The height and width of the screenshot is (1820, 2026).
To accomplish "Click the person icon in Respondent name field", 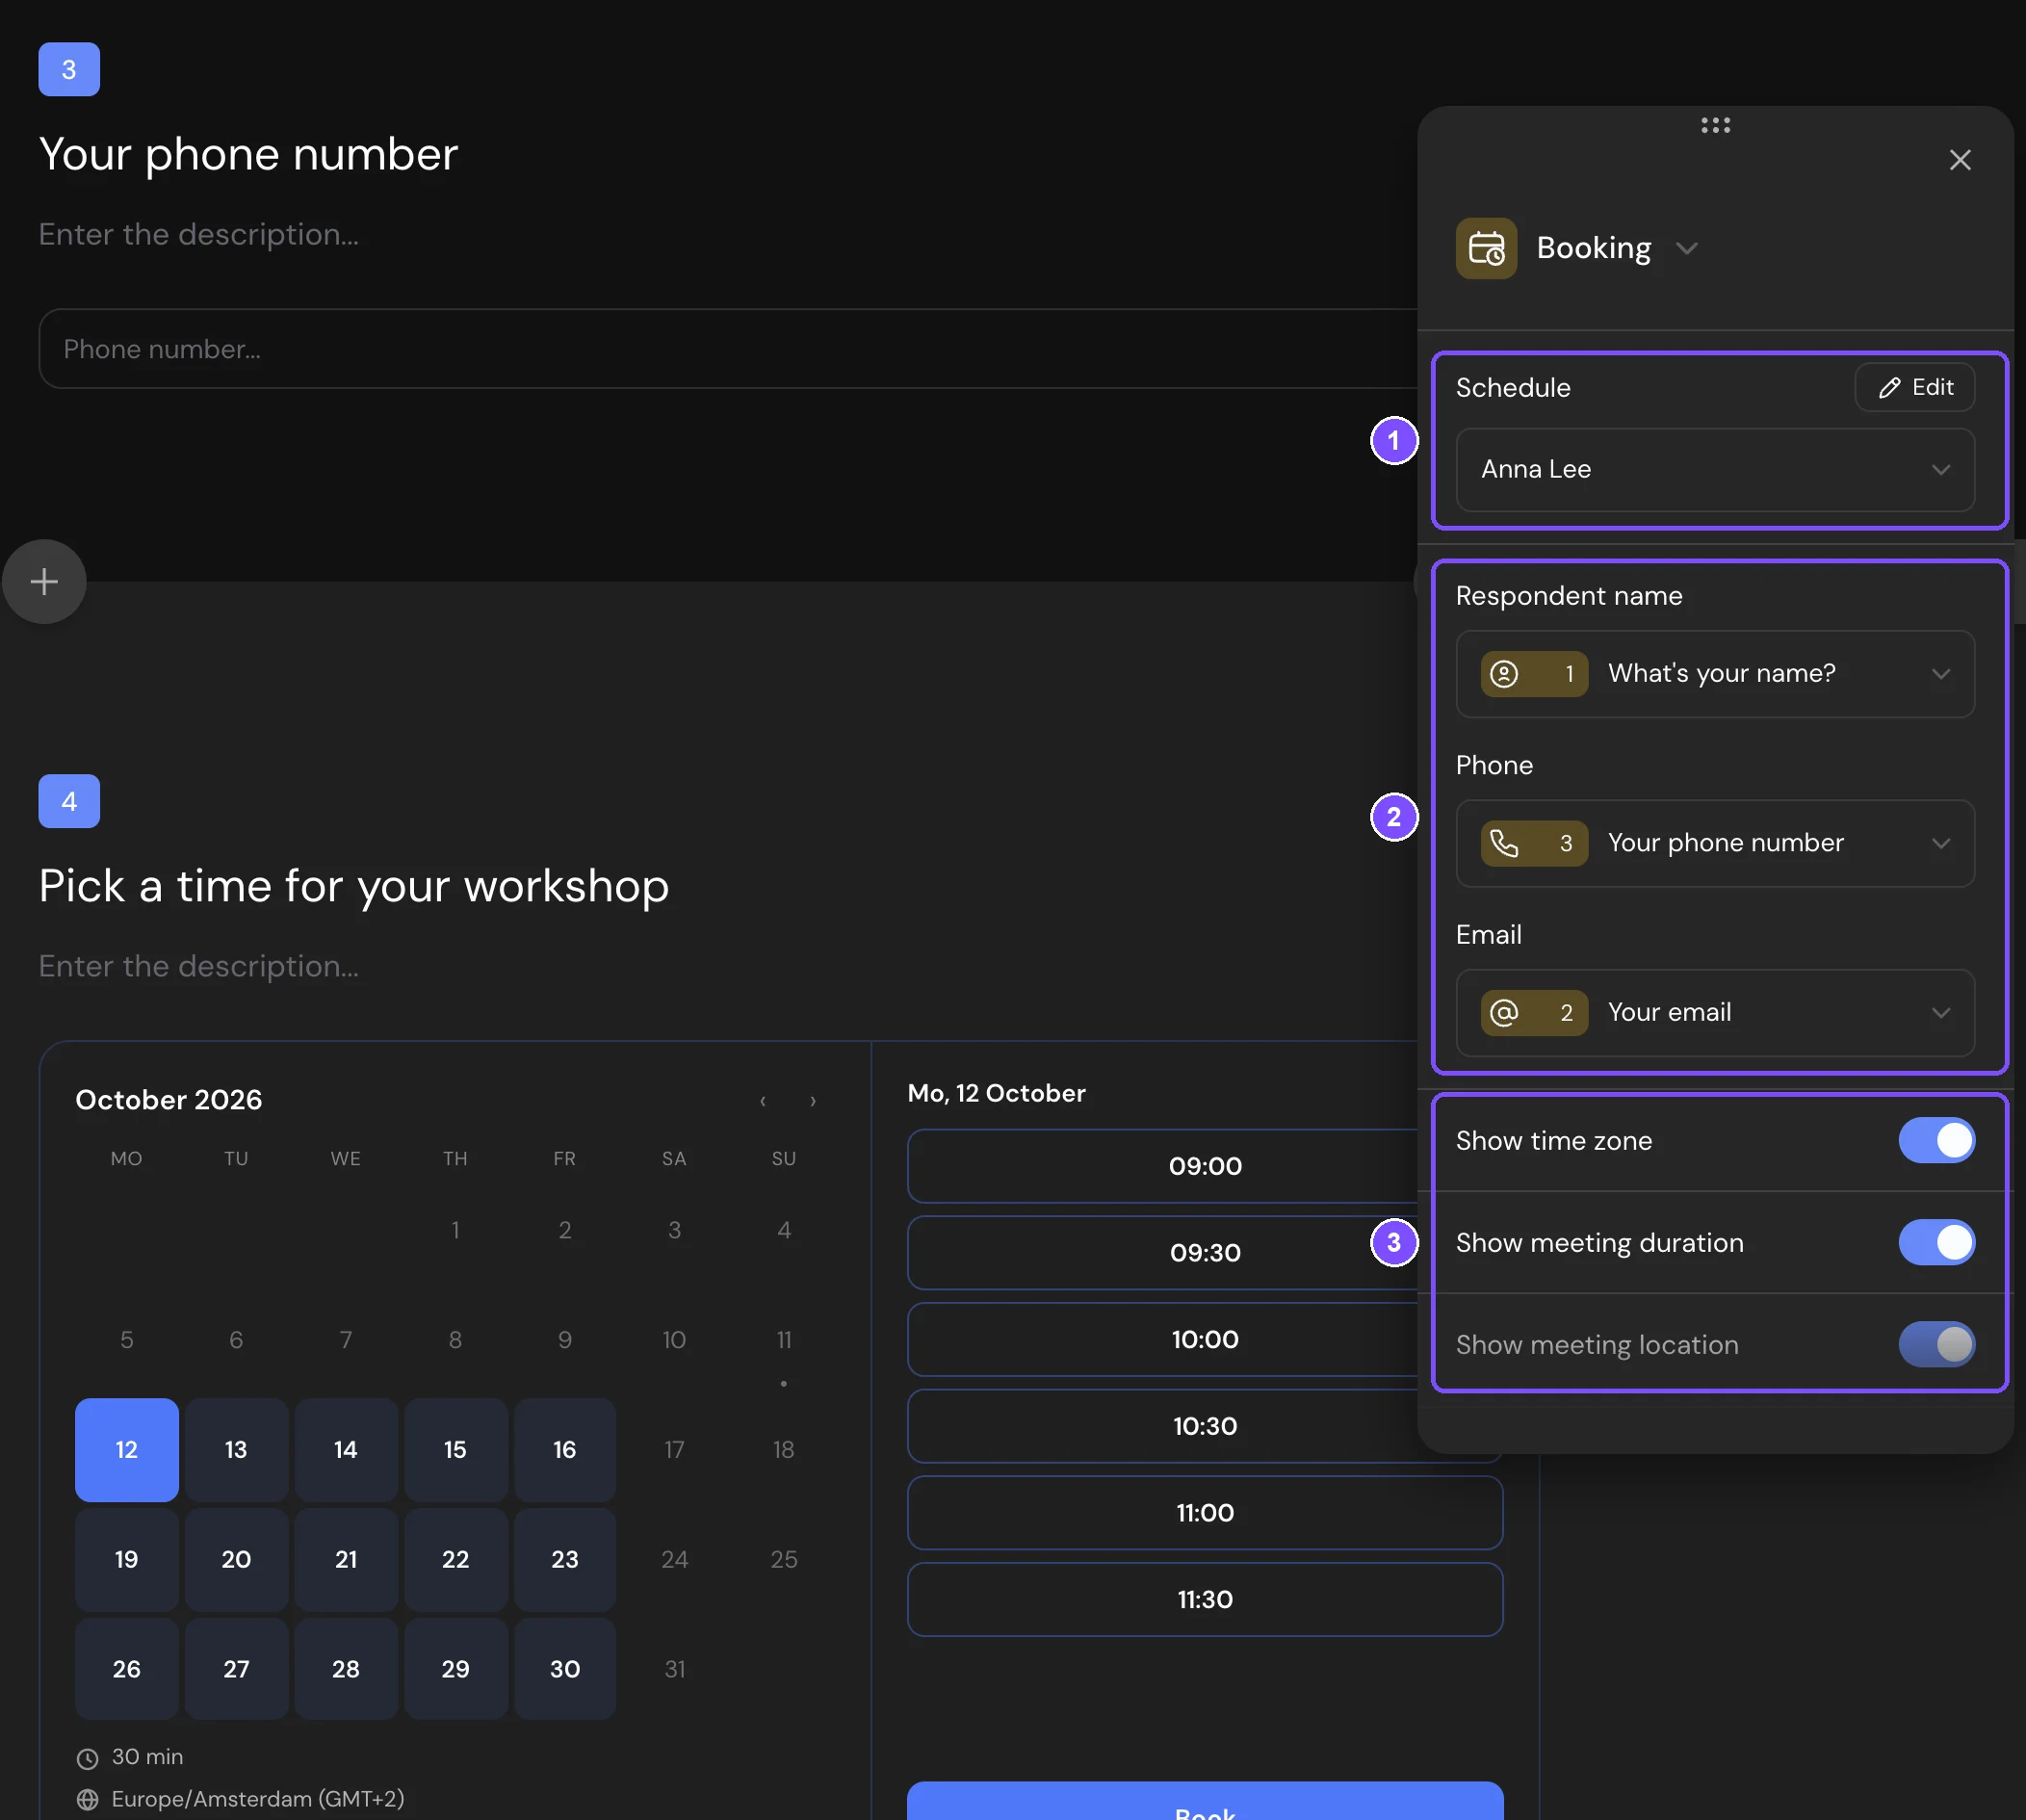I will (1504, 674).
